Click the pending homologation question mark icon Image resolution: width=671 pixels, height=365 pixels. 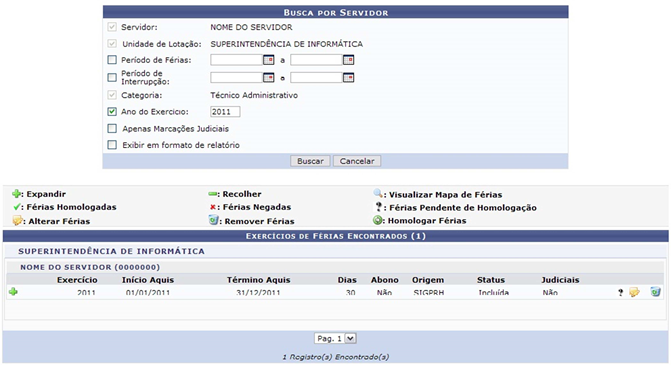(621, 293)
